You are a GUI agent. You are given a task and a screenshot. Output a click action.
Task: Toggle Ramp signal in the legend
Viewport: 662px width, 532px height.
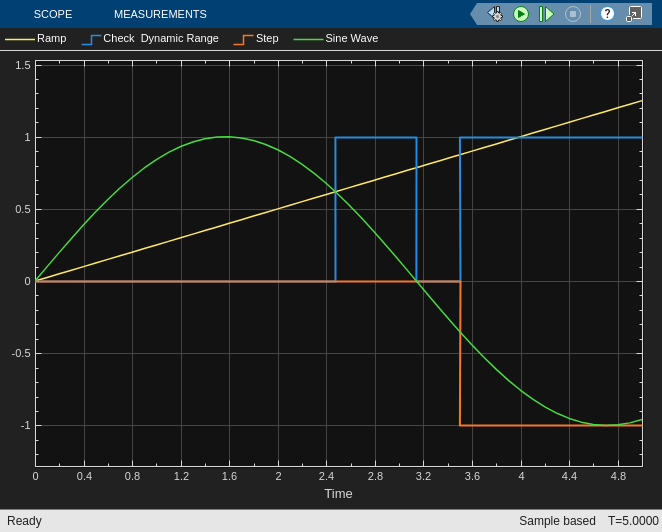click(x=35, y=38)
